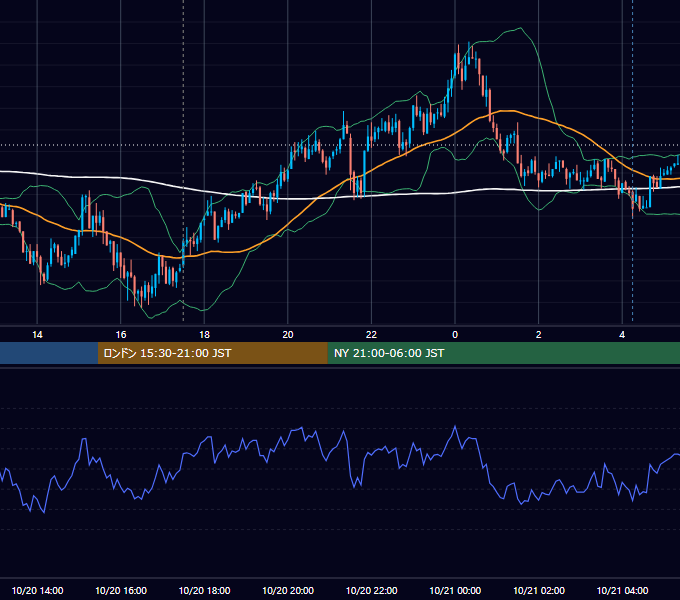
Task: Click the 10/21 04:00 oscillator time label
Action: [x=622, y=590]
